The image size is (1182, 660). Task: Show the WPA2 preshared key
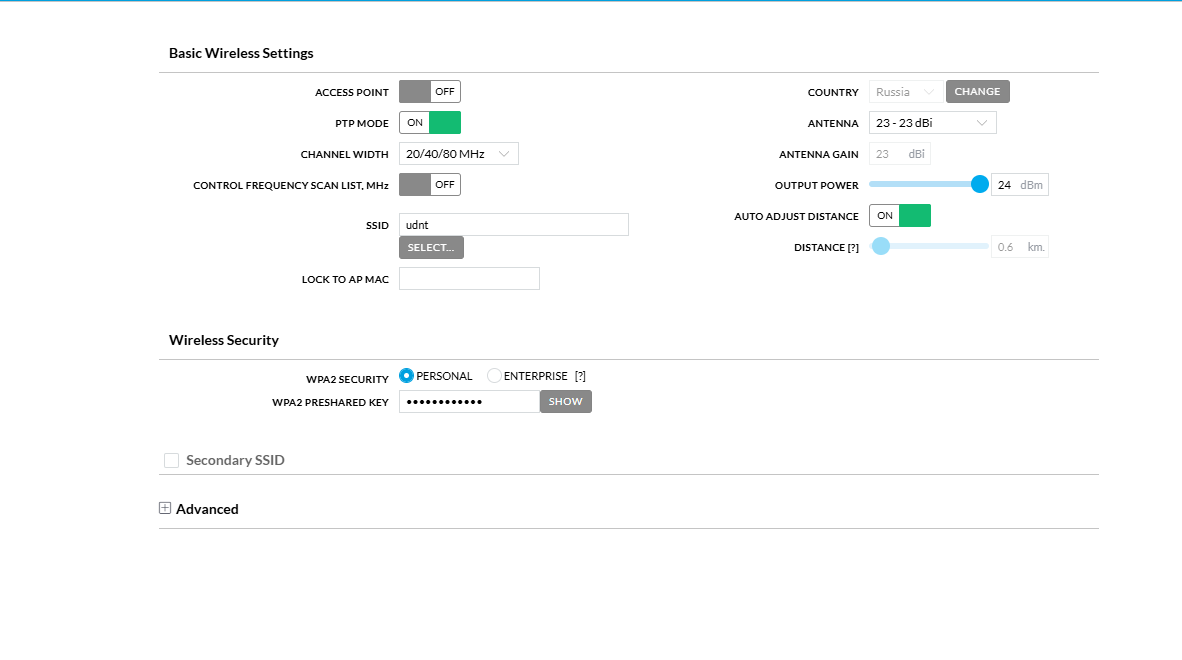click(x=565, y=402)
